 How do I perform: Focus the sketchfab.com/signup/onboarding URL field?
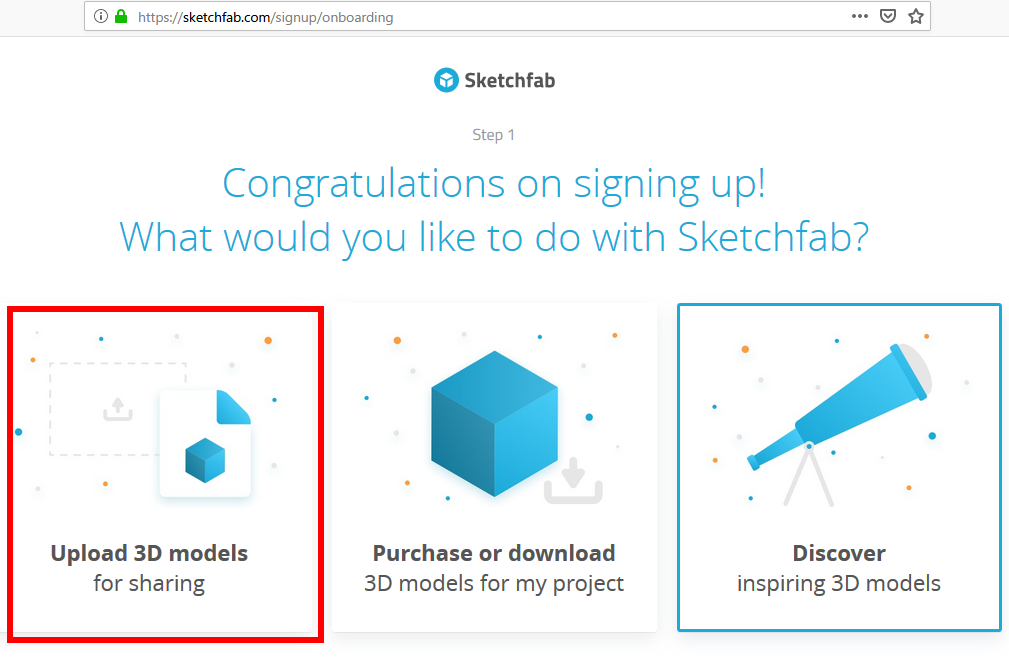[x=489, y=17]
